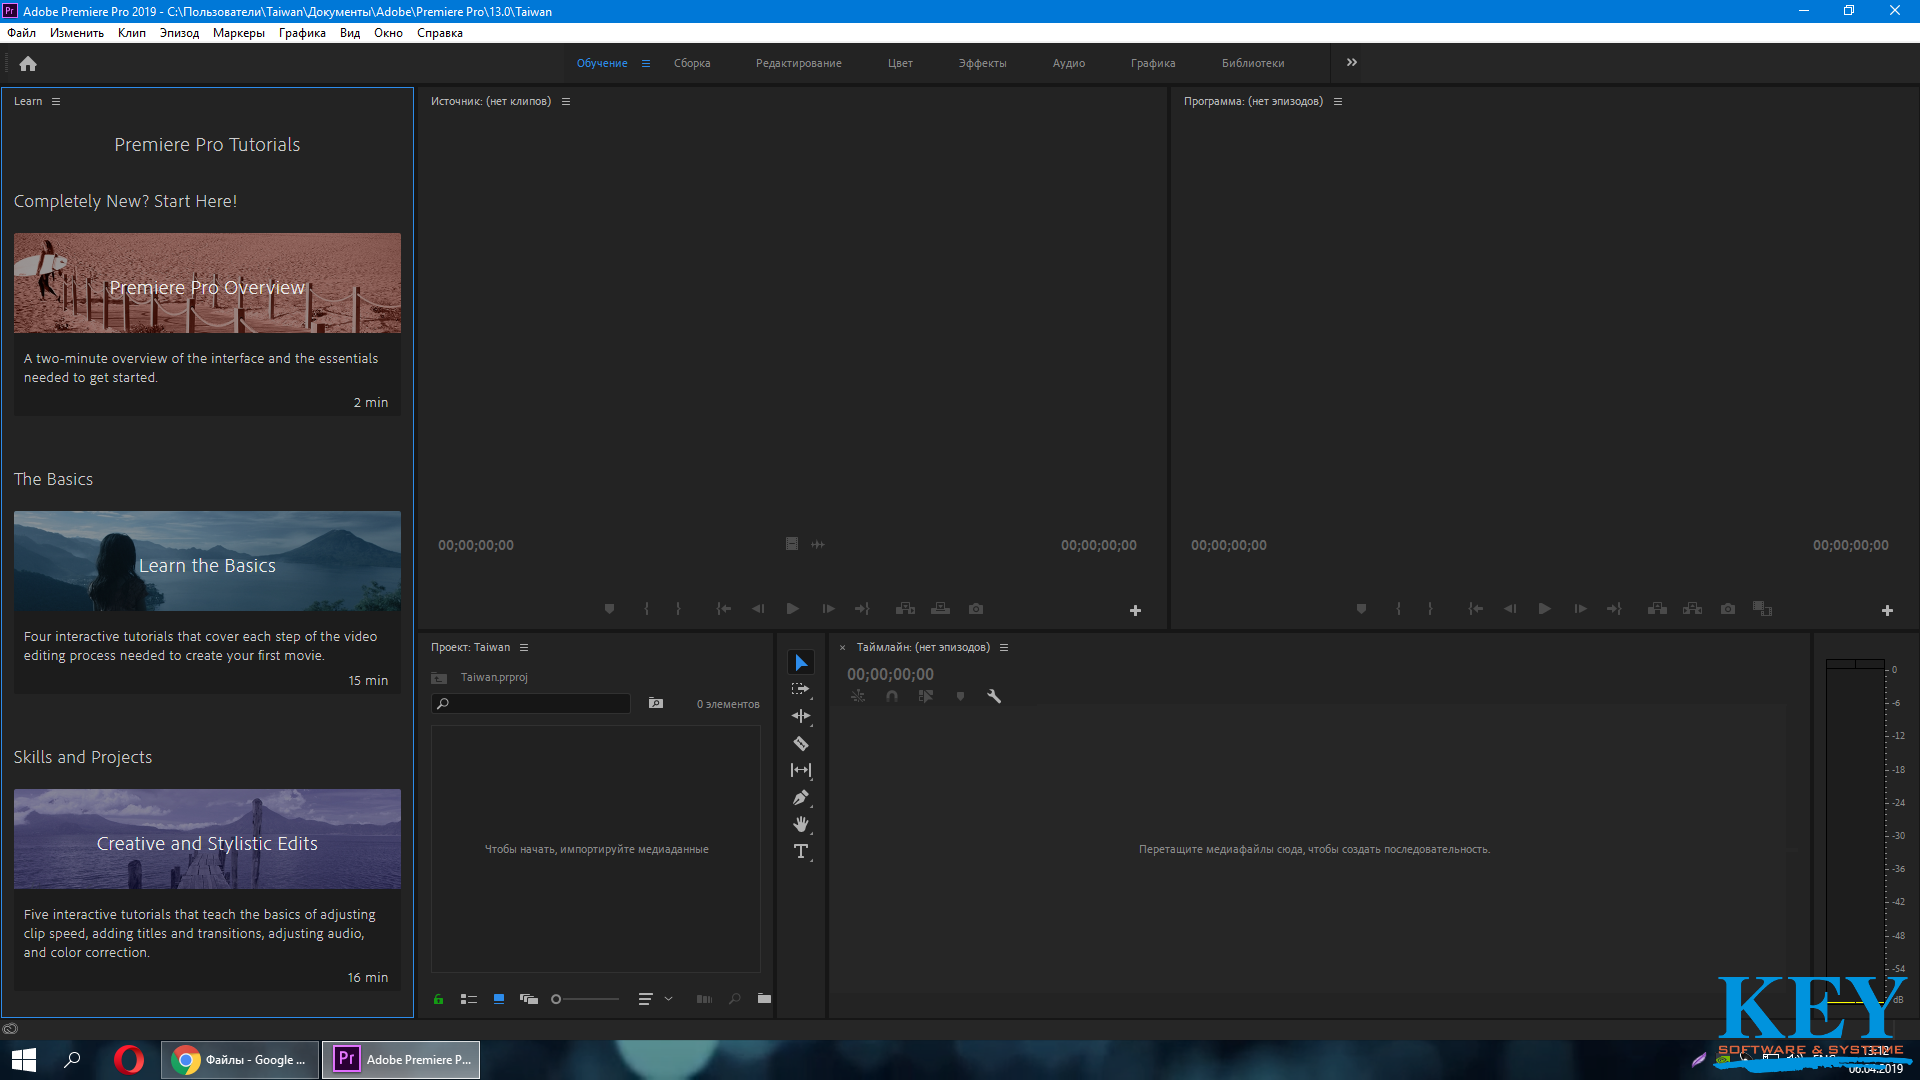Drag the zoom slider in Project panel
The image size is (1920, 1080).
[556, 998]
